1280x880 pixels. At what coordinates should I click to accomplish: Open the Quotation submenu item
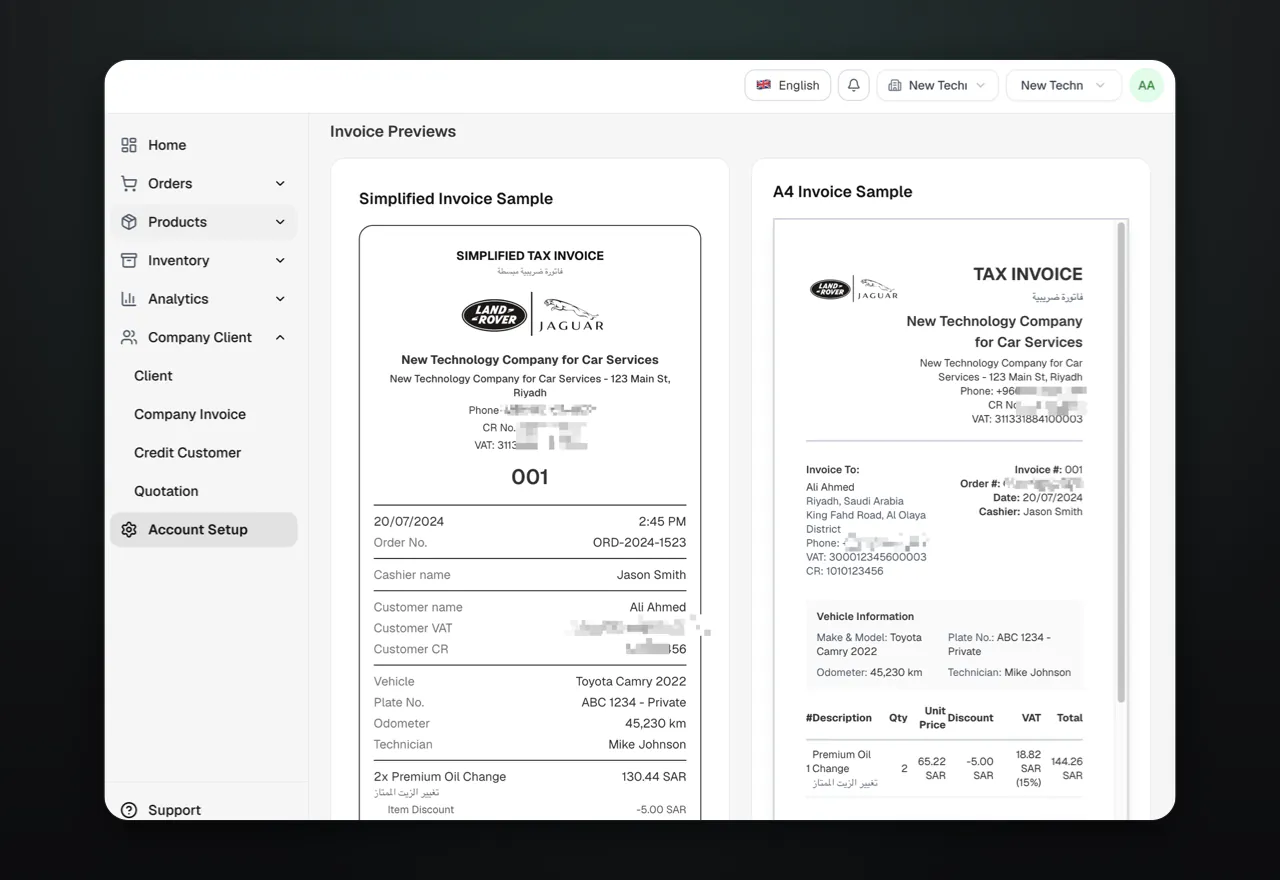point(166,491)
